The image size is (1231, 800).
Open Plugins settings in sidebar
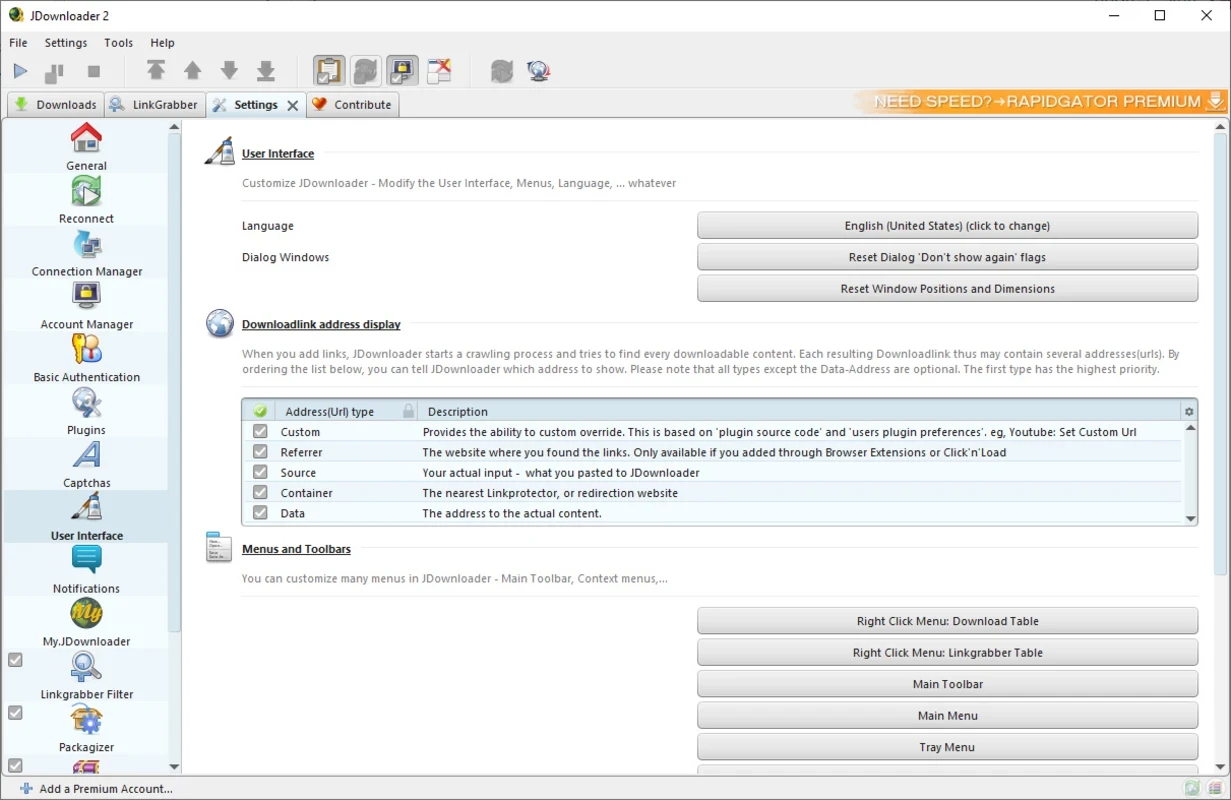click(86, 412)
